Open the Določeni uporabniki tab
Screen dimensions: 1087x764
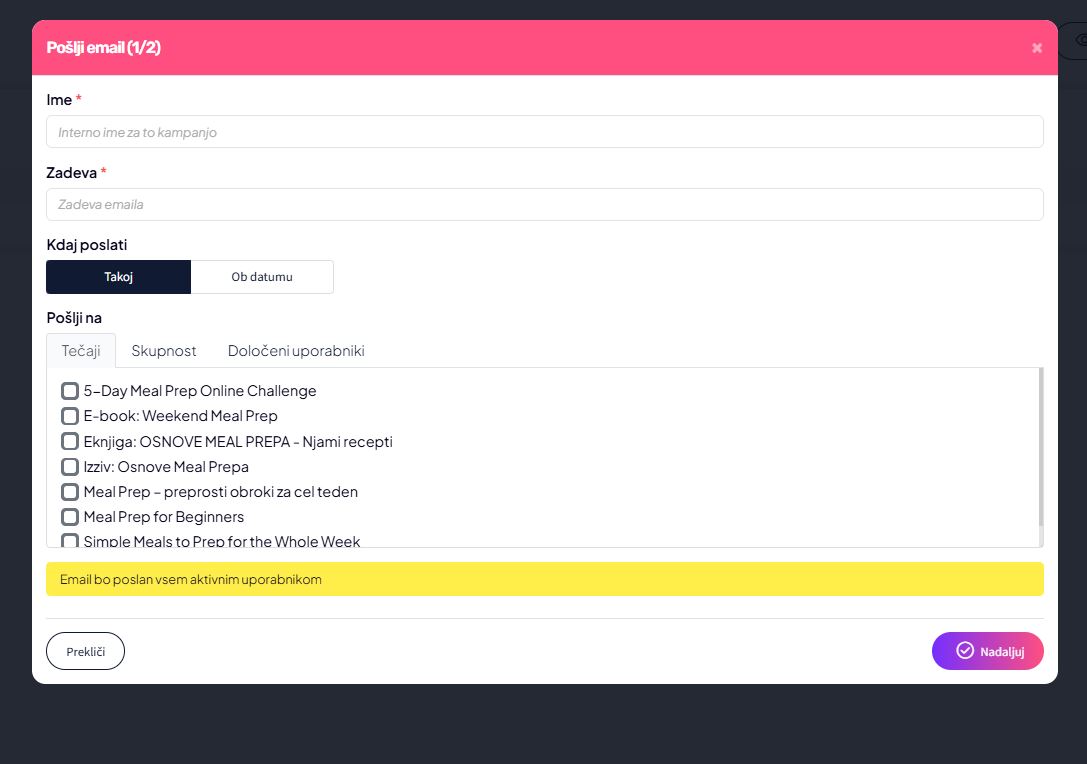tap(296, 351)
